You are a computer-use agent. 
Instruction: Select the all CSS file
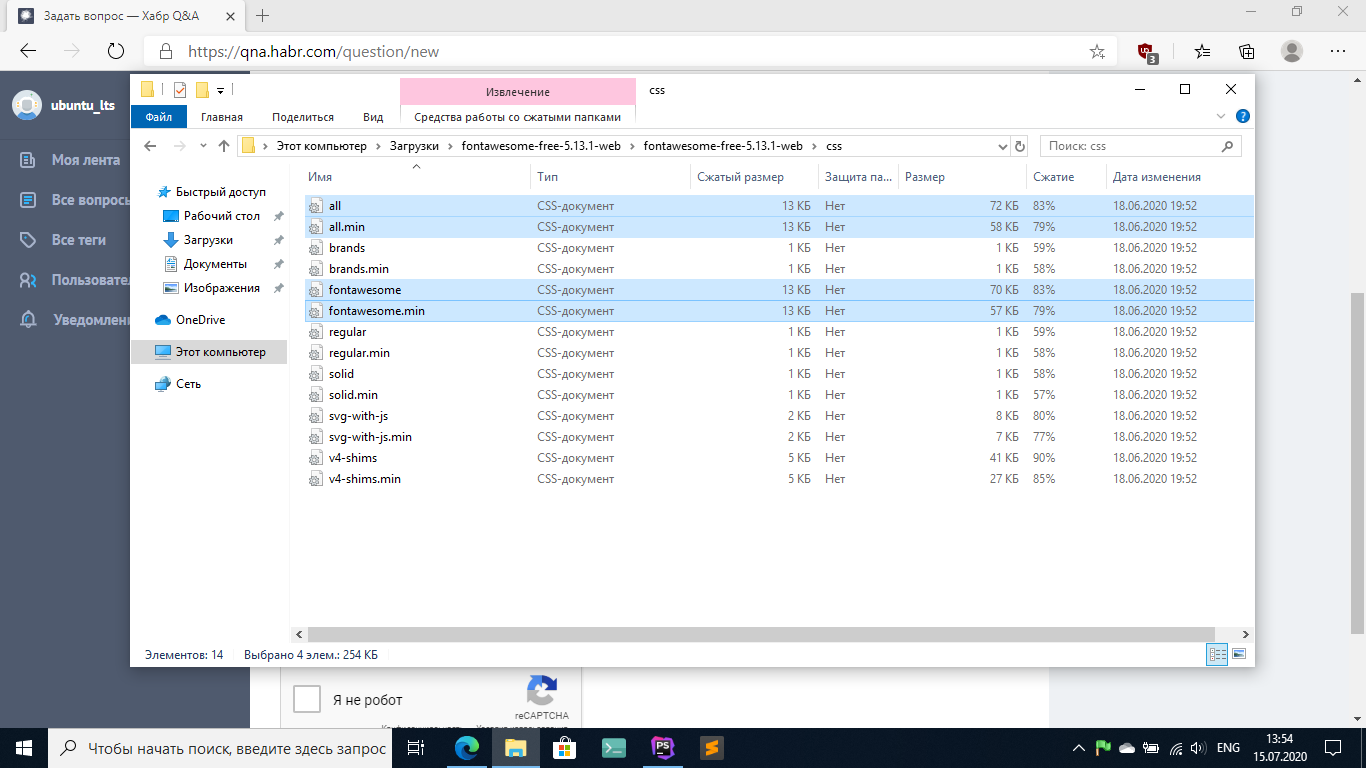coord(779,206)
